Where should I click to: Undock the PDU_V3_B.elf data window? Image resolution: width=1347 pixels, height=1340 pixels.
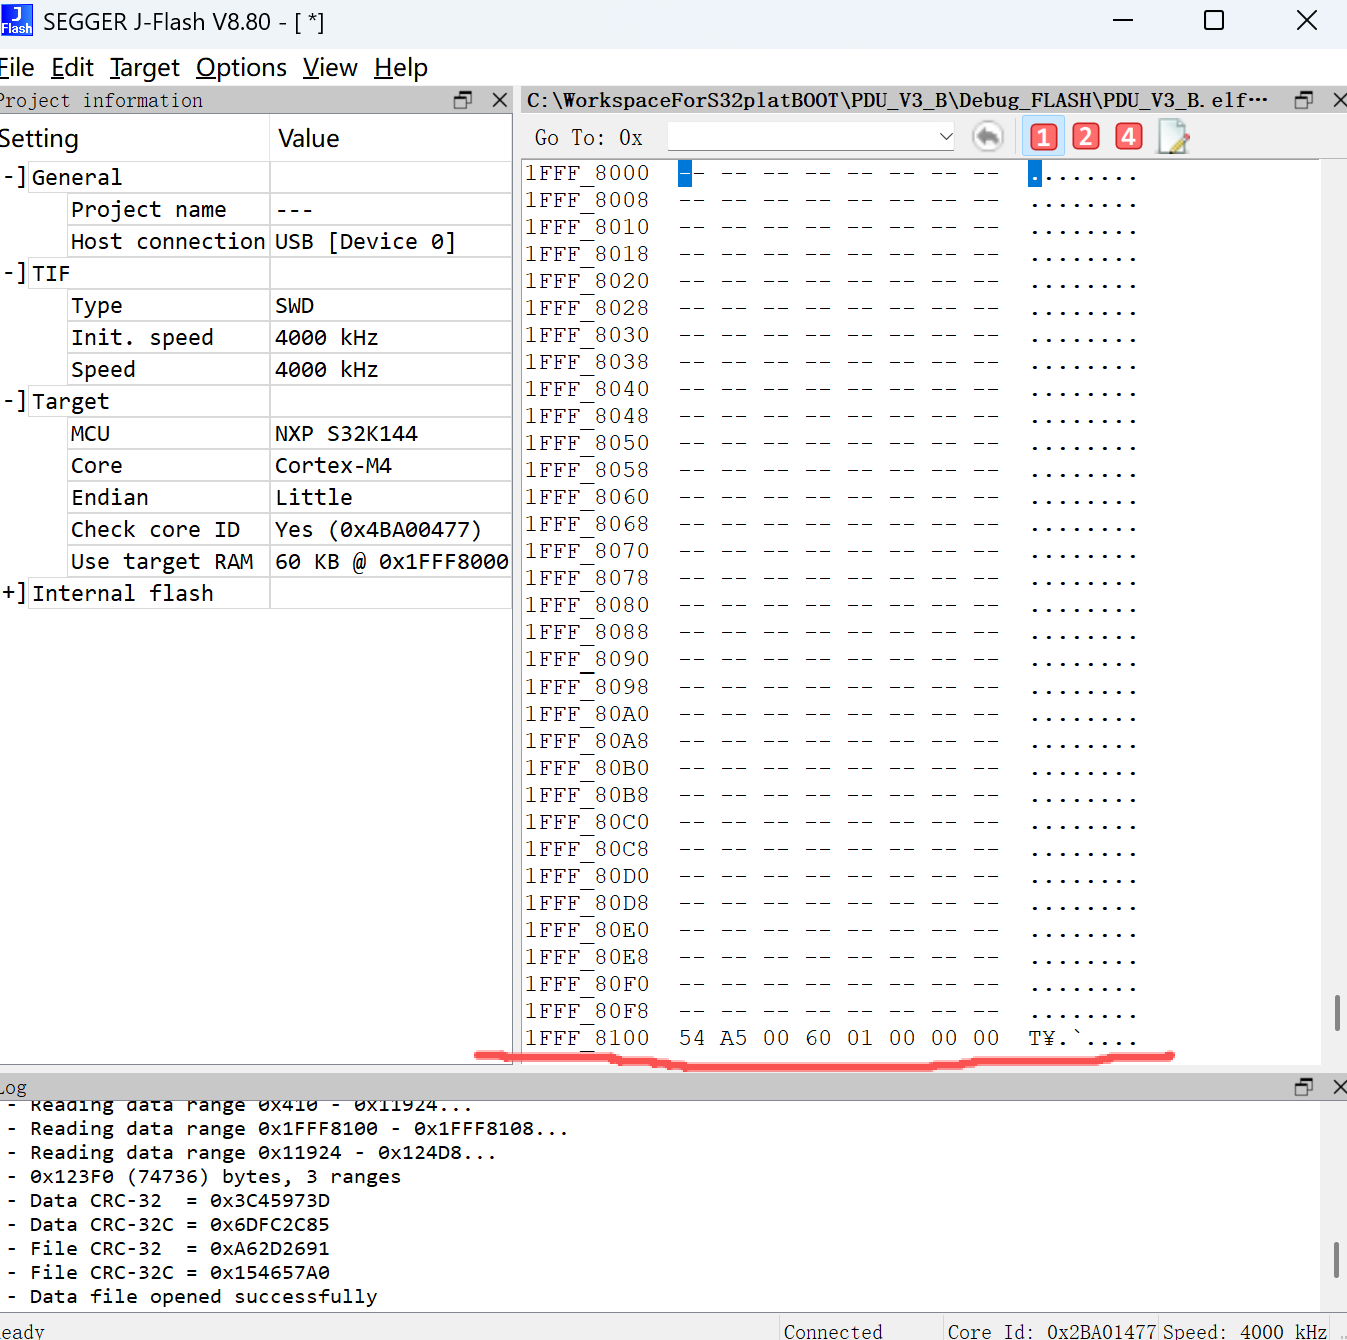(1304, 100)
